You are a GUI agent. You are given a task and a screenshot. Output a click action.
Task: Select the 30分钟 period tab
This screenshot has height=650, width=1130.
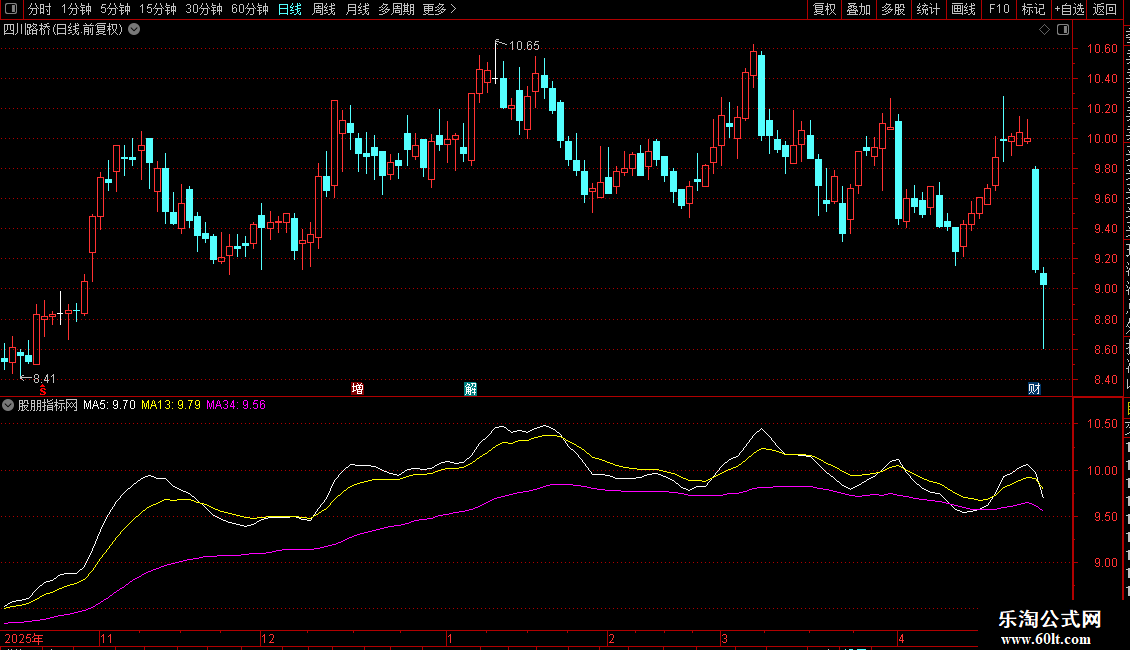203,9
